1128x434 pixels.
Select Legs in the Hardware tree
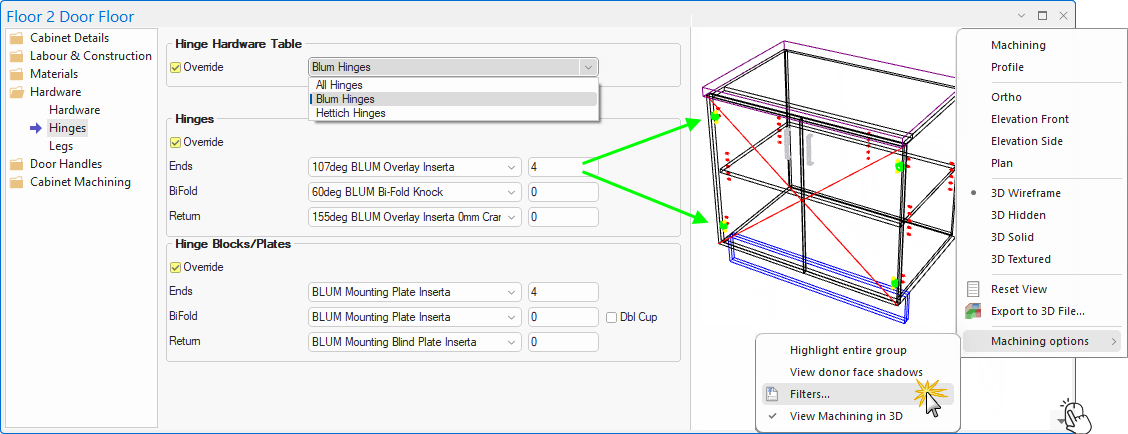(61, 146)
